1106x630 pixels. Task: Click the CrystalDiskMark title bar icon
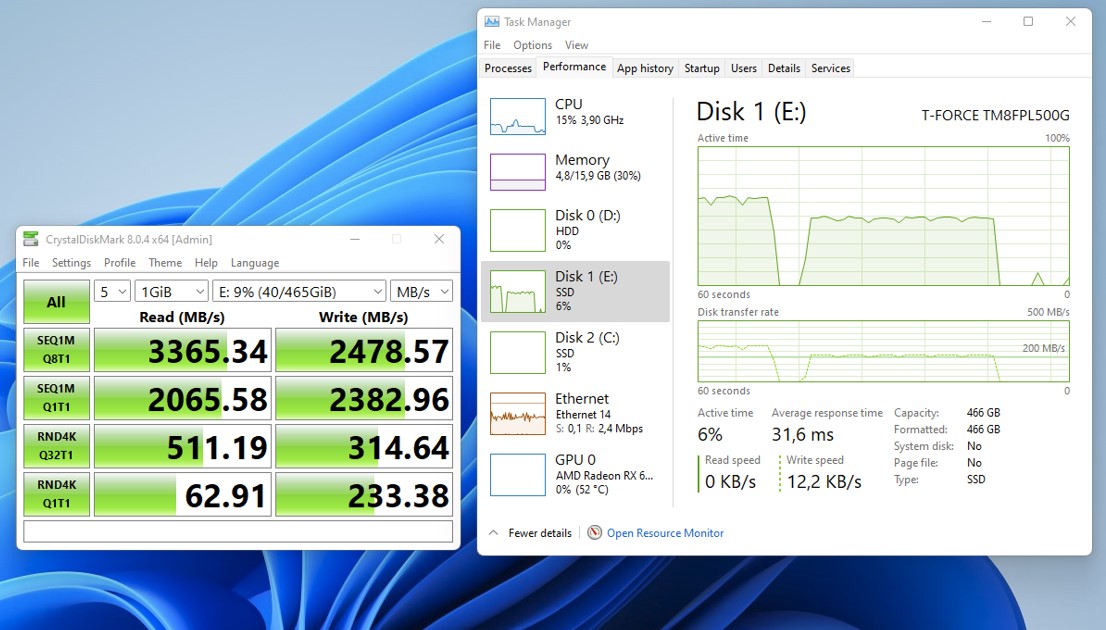[31, 239]
